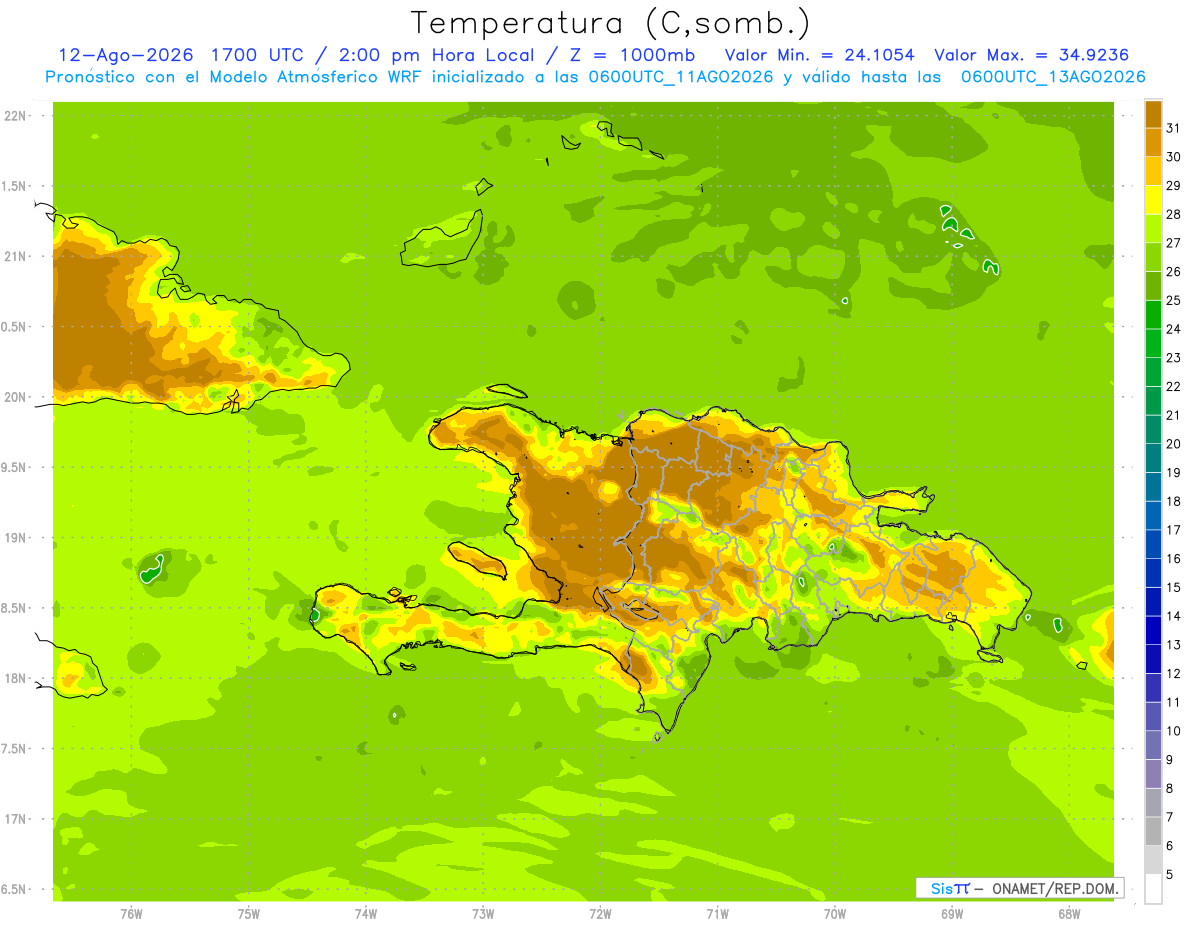Screen dimensions: 1200x927
Task: Click the '2:00 pm Hora Local' text
Action: pyautogui.click(x=433, y=55)
